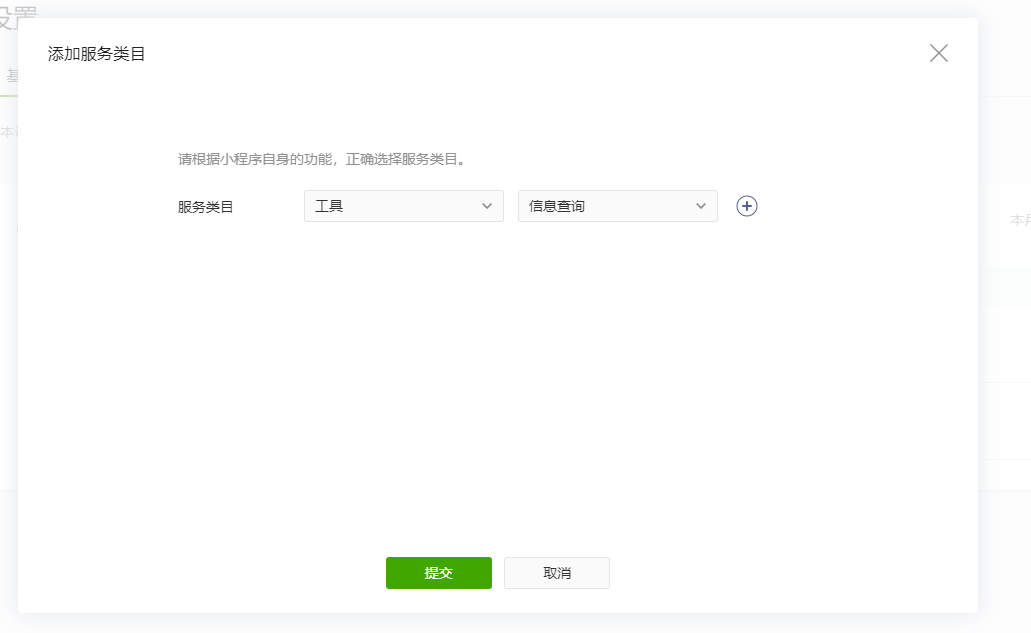Submit with the green 提交 button

[439, 573]
